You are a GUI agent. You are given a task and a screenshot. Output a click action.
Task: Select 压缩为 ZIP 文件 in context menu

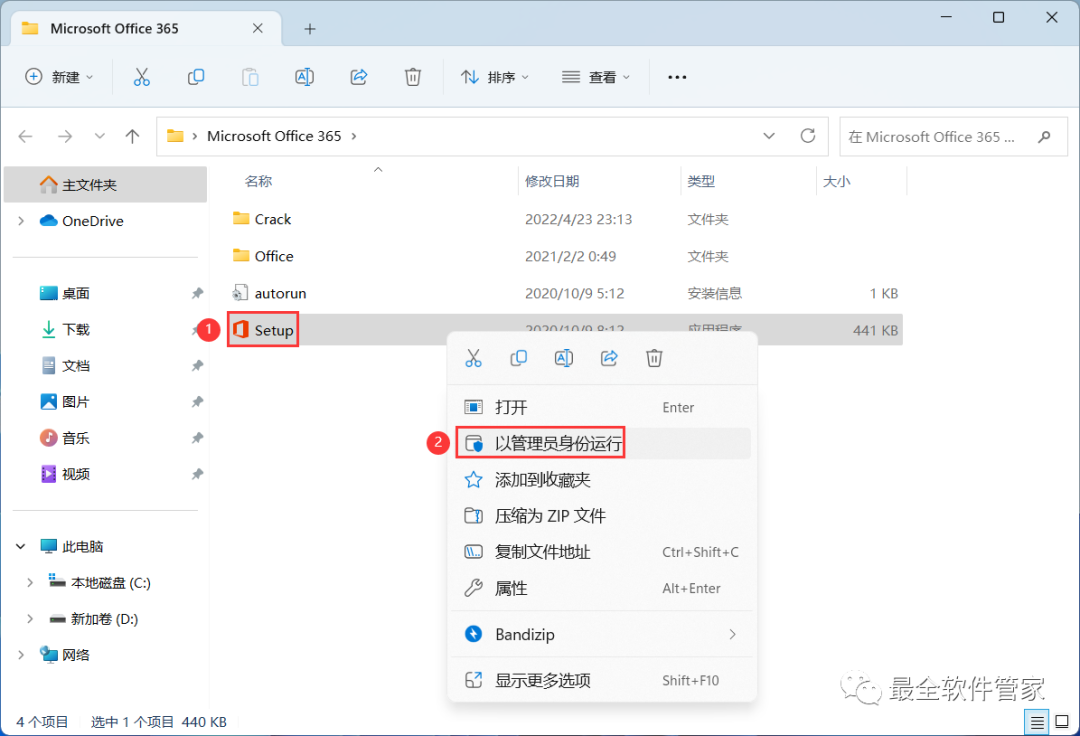tap(601, 516)
